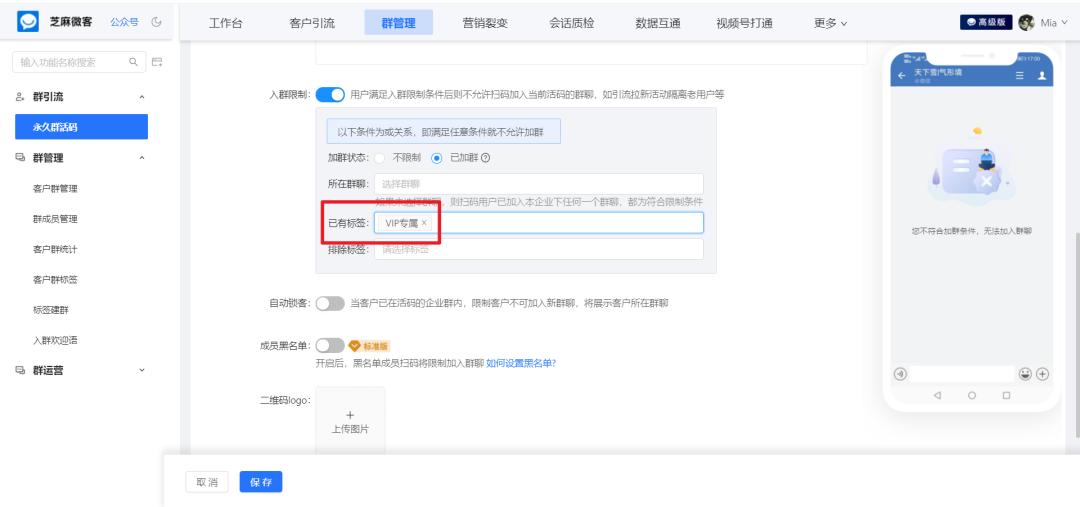The height and width of the screenshot is (507, 1080).
Task: Select the 已加群 radio option
Action: tap(436, 158)
